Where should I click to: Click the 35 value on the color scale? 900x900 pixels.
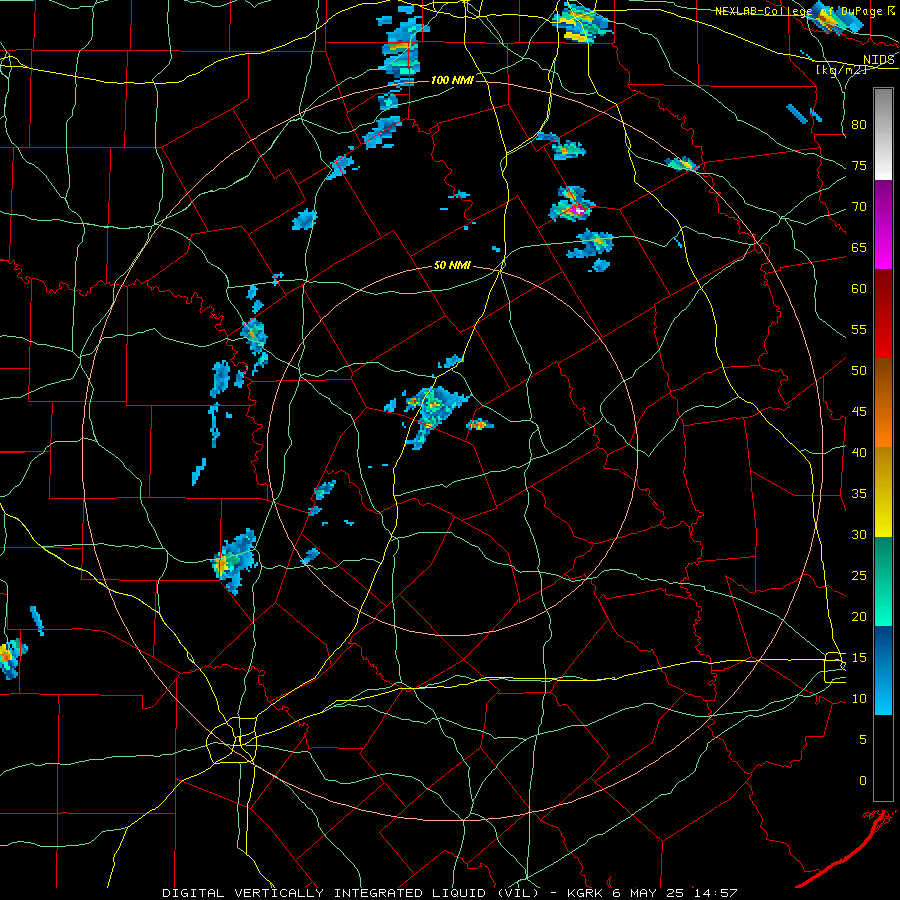point(859,494)
